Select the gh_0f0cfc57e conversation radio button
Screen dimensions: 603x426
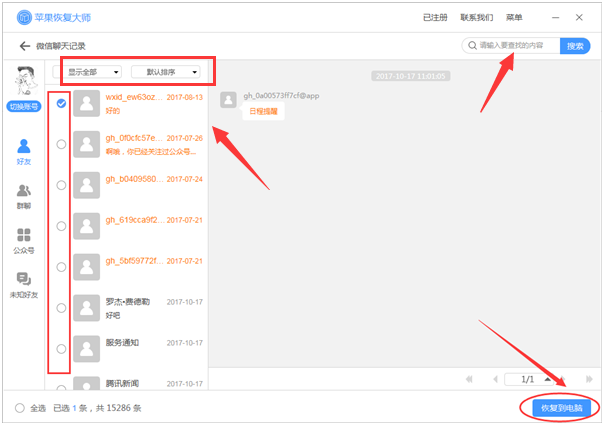(x=61, y=144)
